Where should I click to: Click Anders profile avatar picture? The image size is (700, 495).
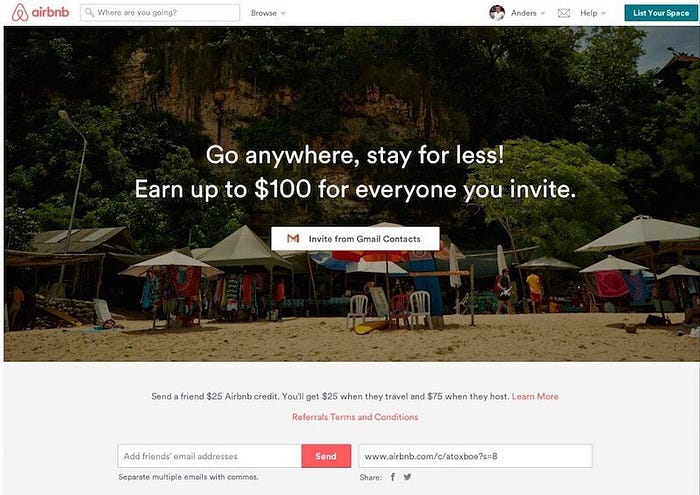pyautogui.click(x=497, y=13)
